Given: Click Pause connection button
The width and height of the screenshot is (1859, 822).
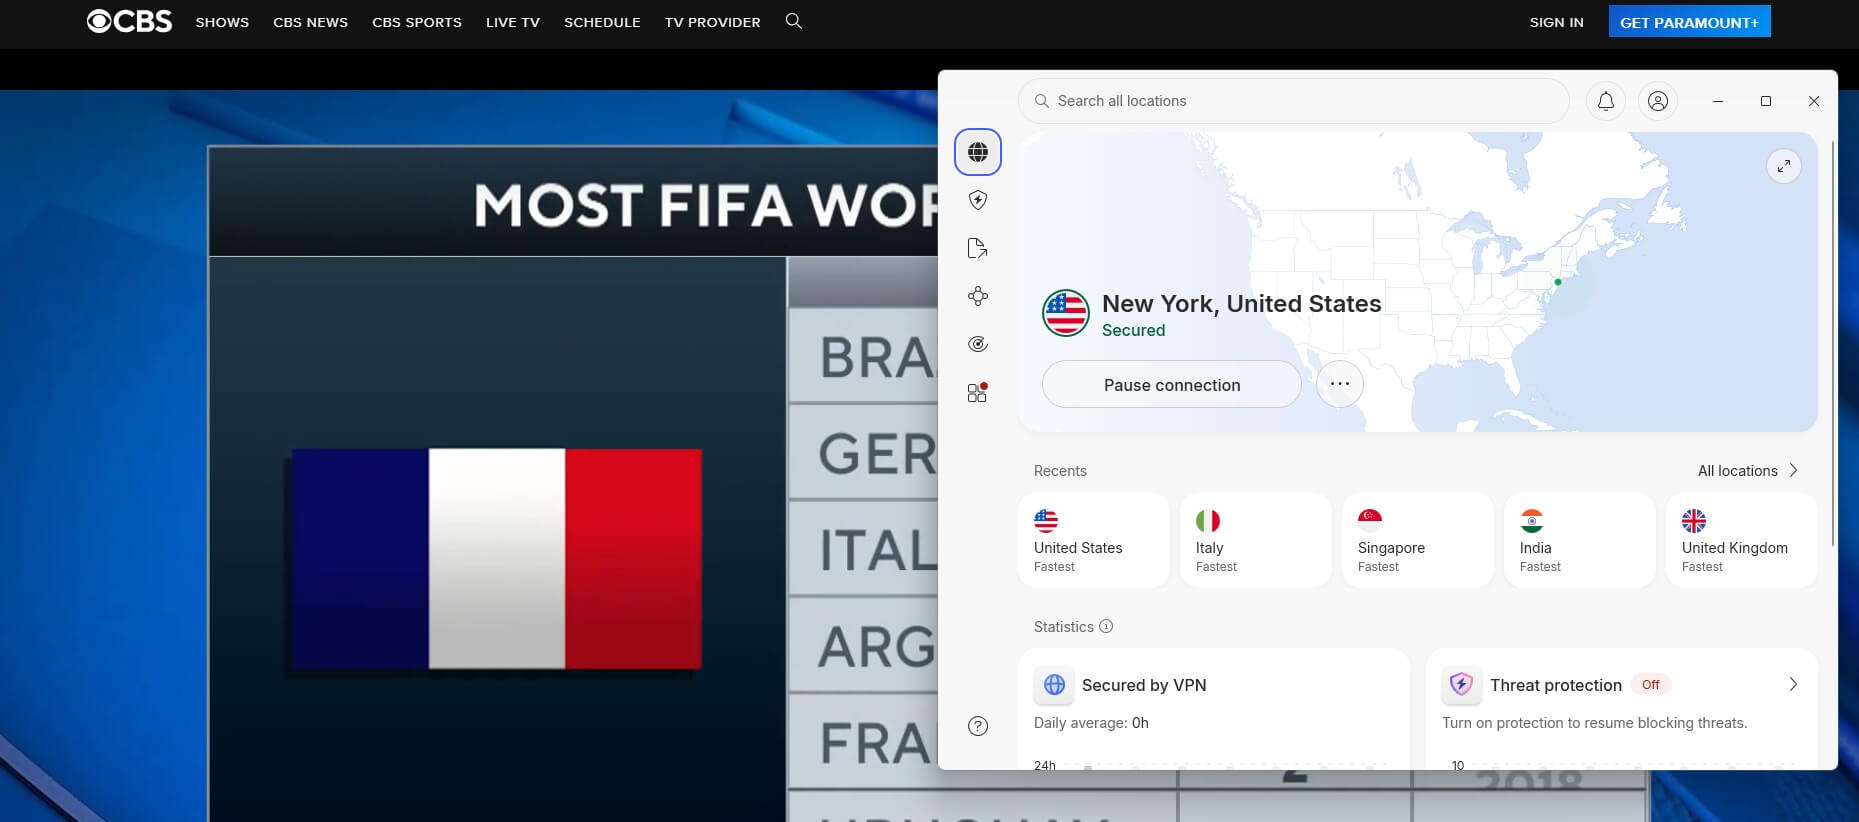Looking at the screenshot, I should pos(1172,384).
